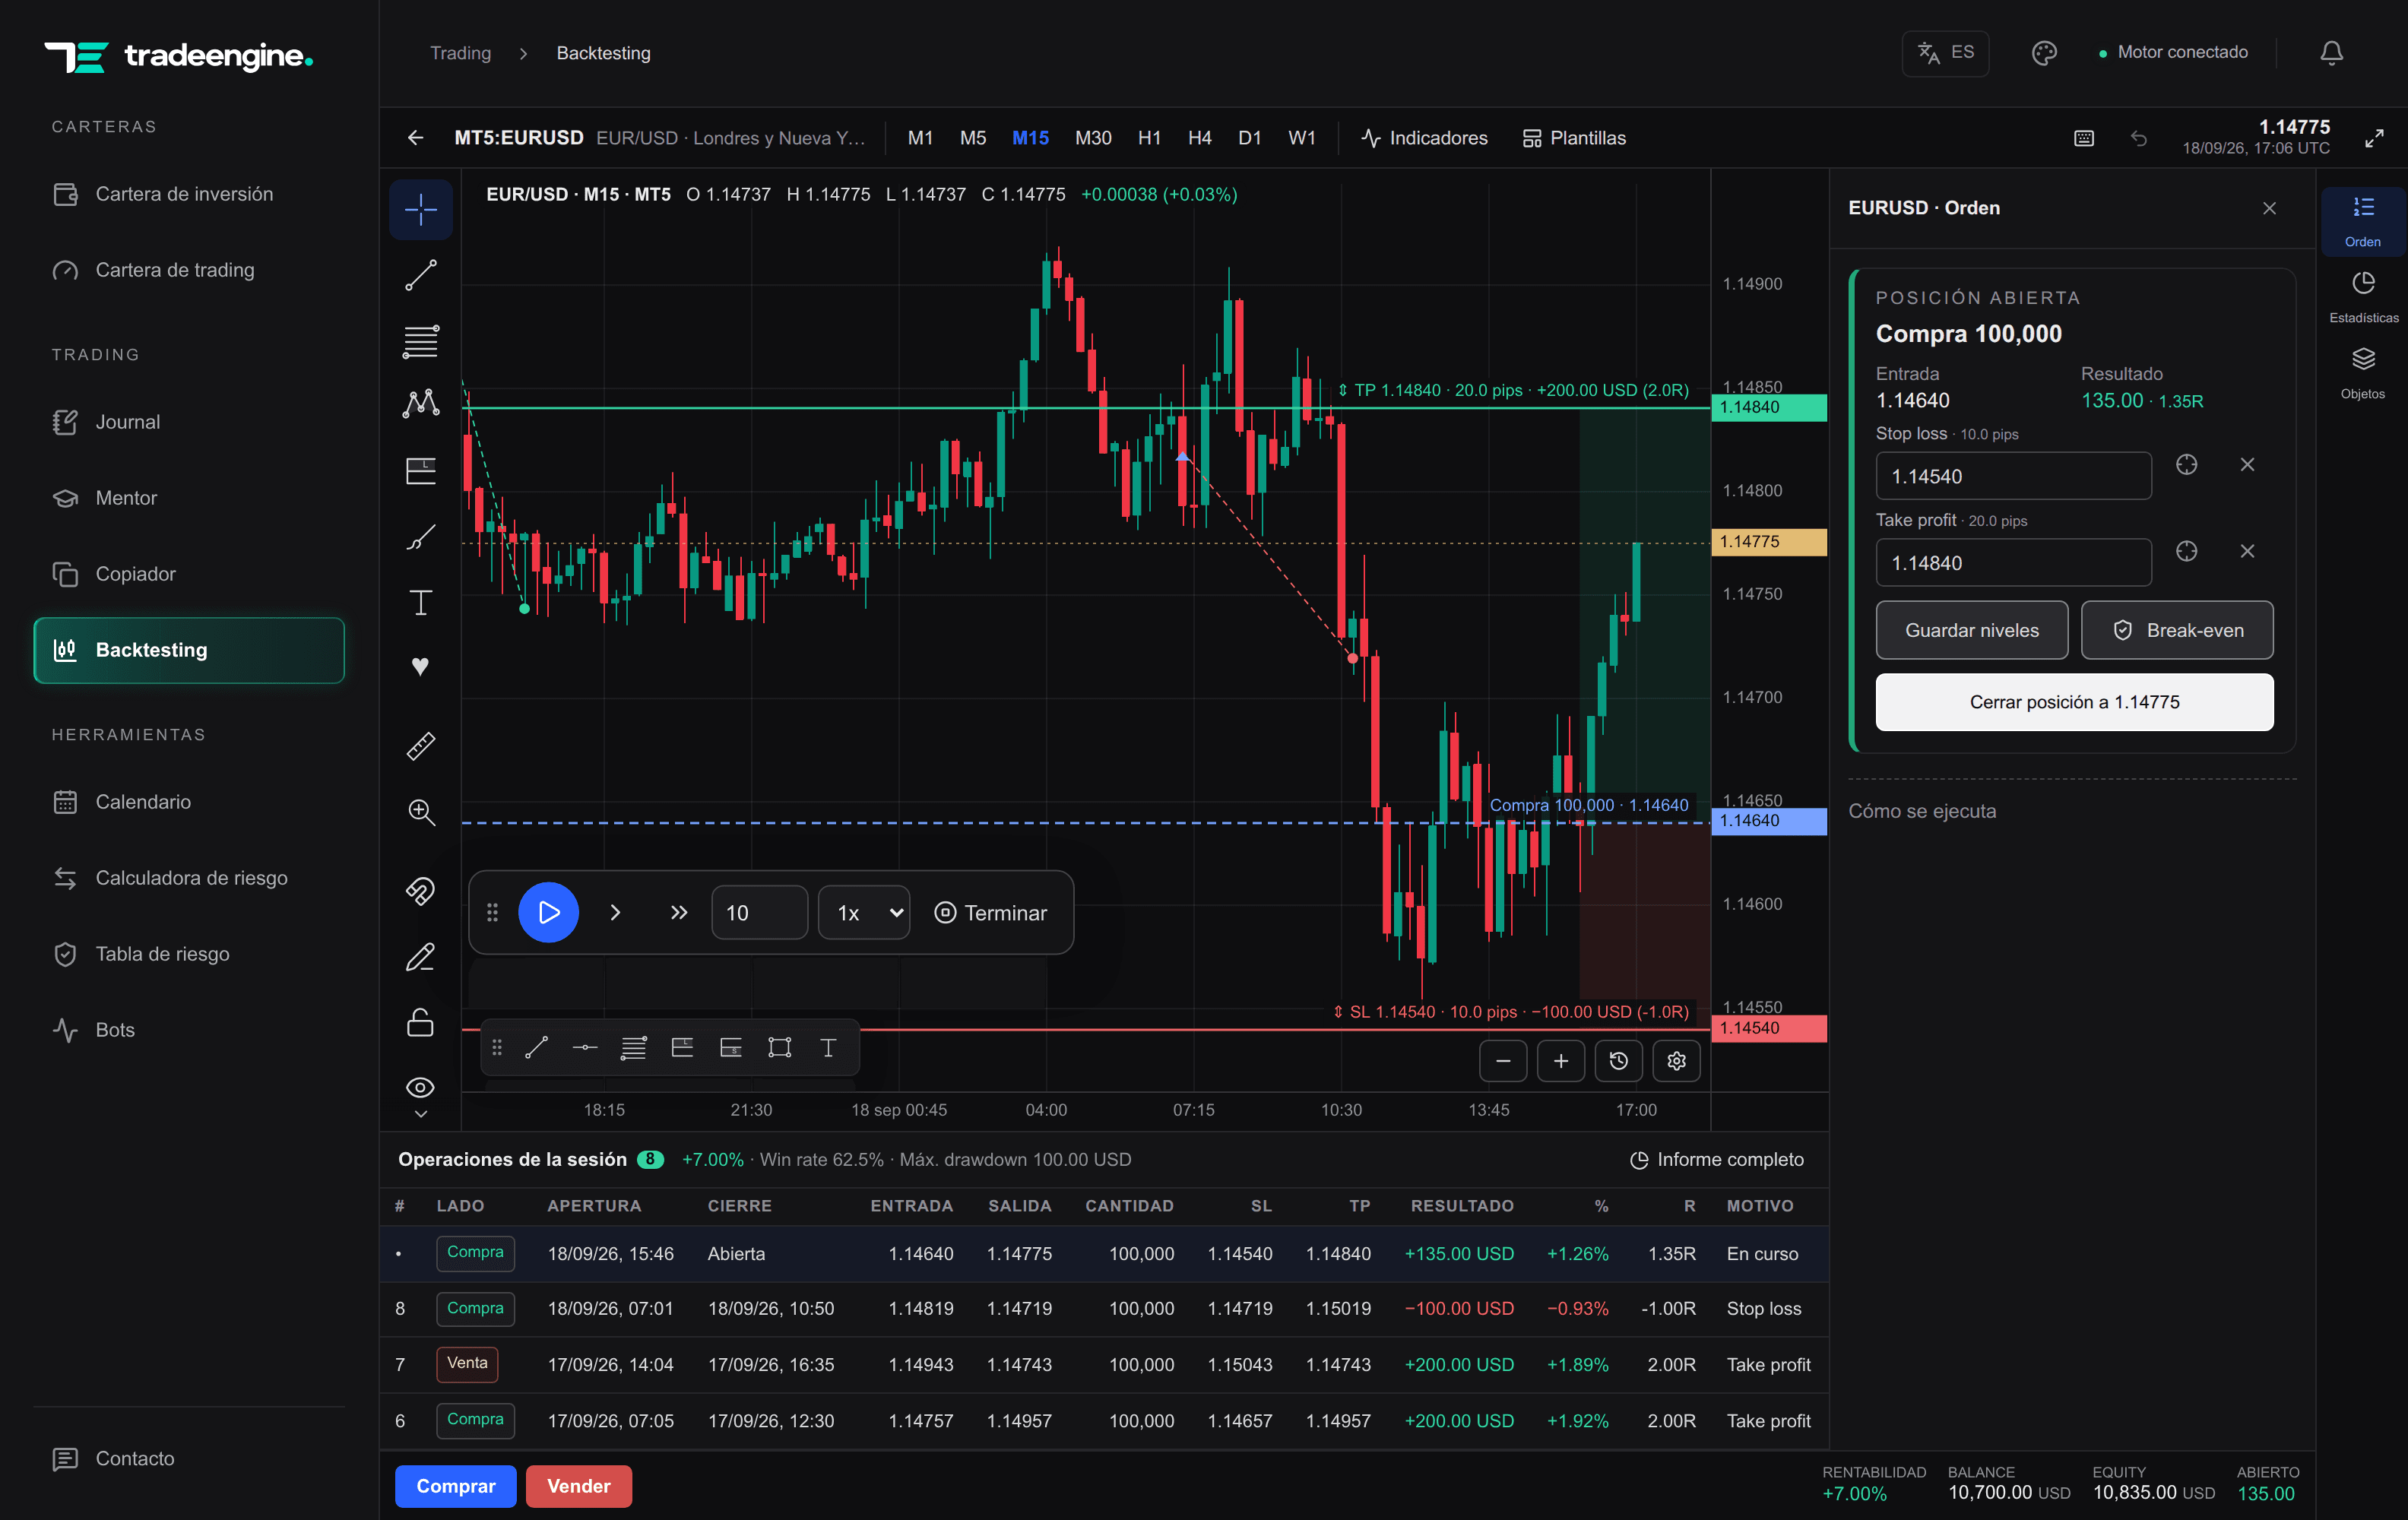Image resolution: width=2408 pixels, height=1520 pixels.
Task: Undo last action in chart header
Action: click(2139, 138)
